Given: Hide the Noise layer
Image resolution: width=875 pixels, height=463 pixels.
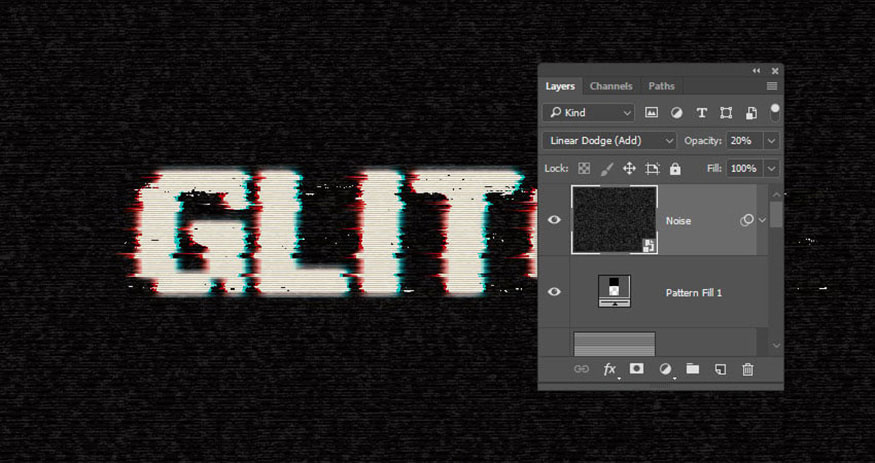Looking at the screenshot, I should click(554, 220).
